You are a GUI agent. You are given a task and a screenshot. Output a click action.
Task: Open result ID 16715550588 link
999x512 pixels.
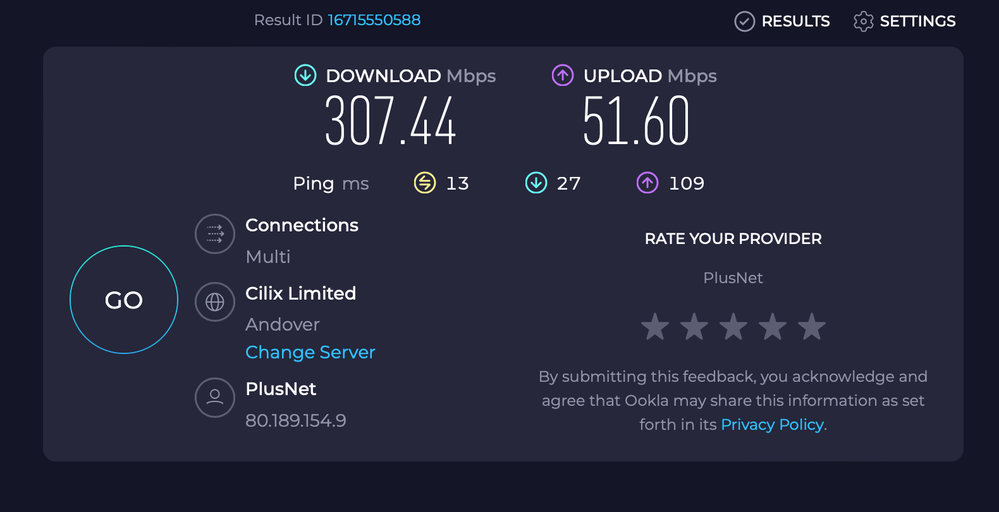point(374,20)
